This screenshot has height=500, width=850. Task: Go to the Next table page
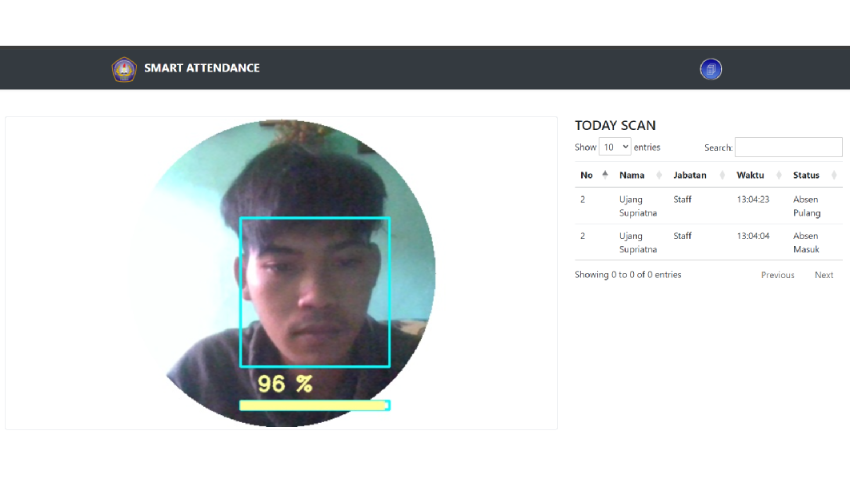823,275
